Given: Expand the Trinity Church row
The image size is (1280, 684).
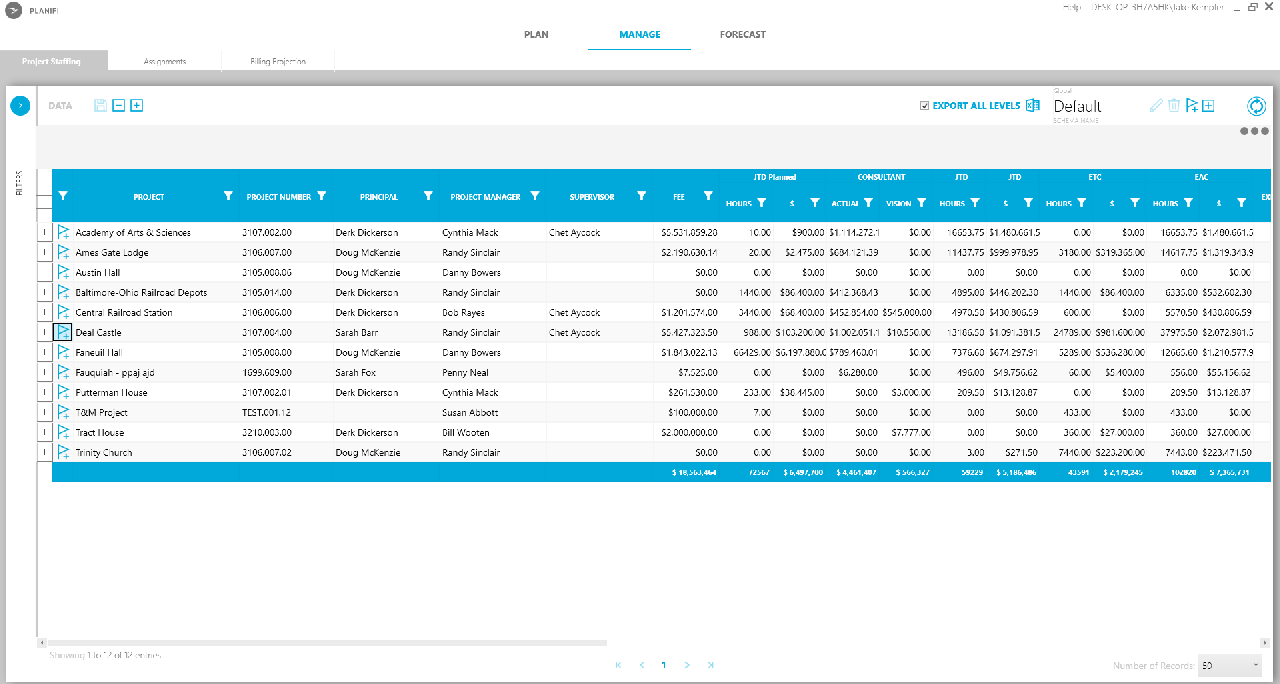Looking at the screenshot, I should pyautogui.click(x=44, y=452).
